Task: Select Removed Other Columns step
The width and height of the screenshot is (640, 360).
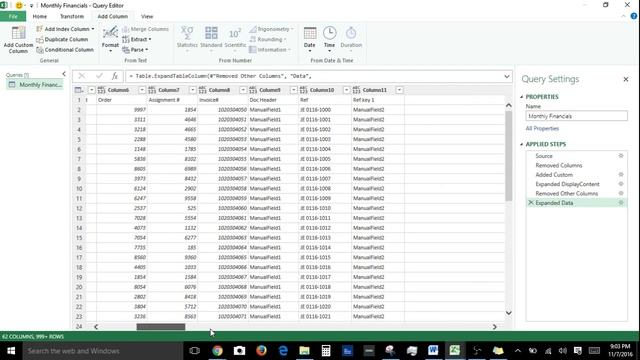Action: point(567,193)
